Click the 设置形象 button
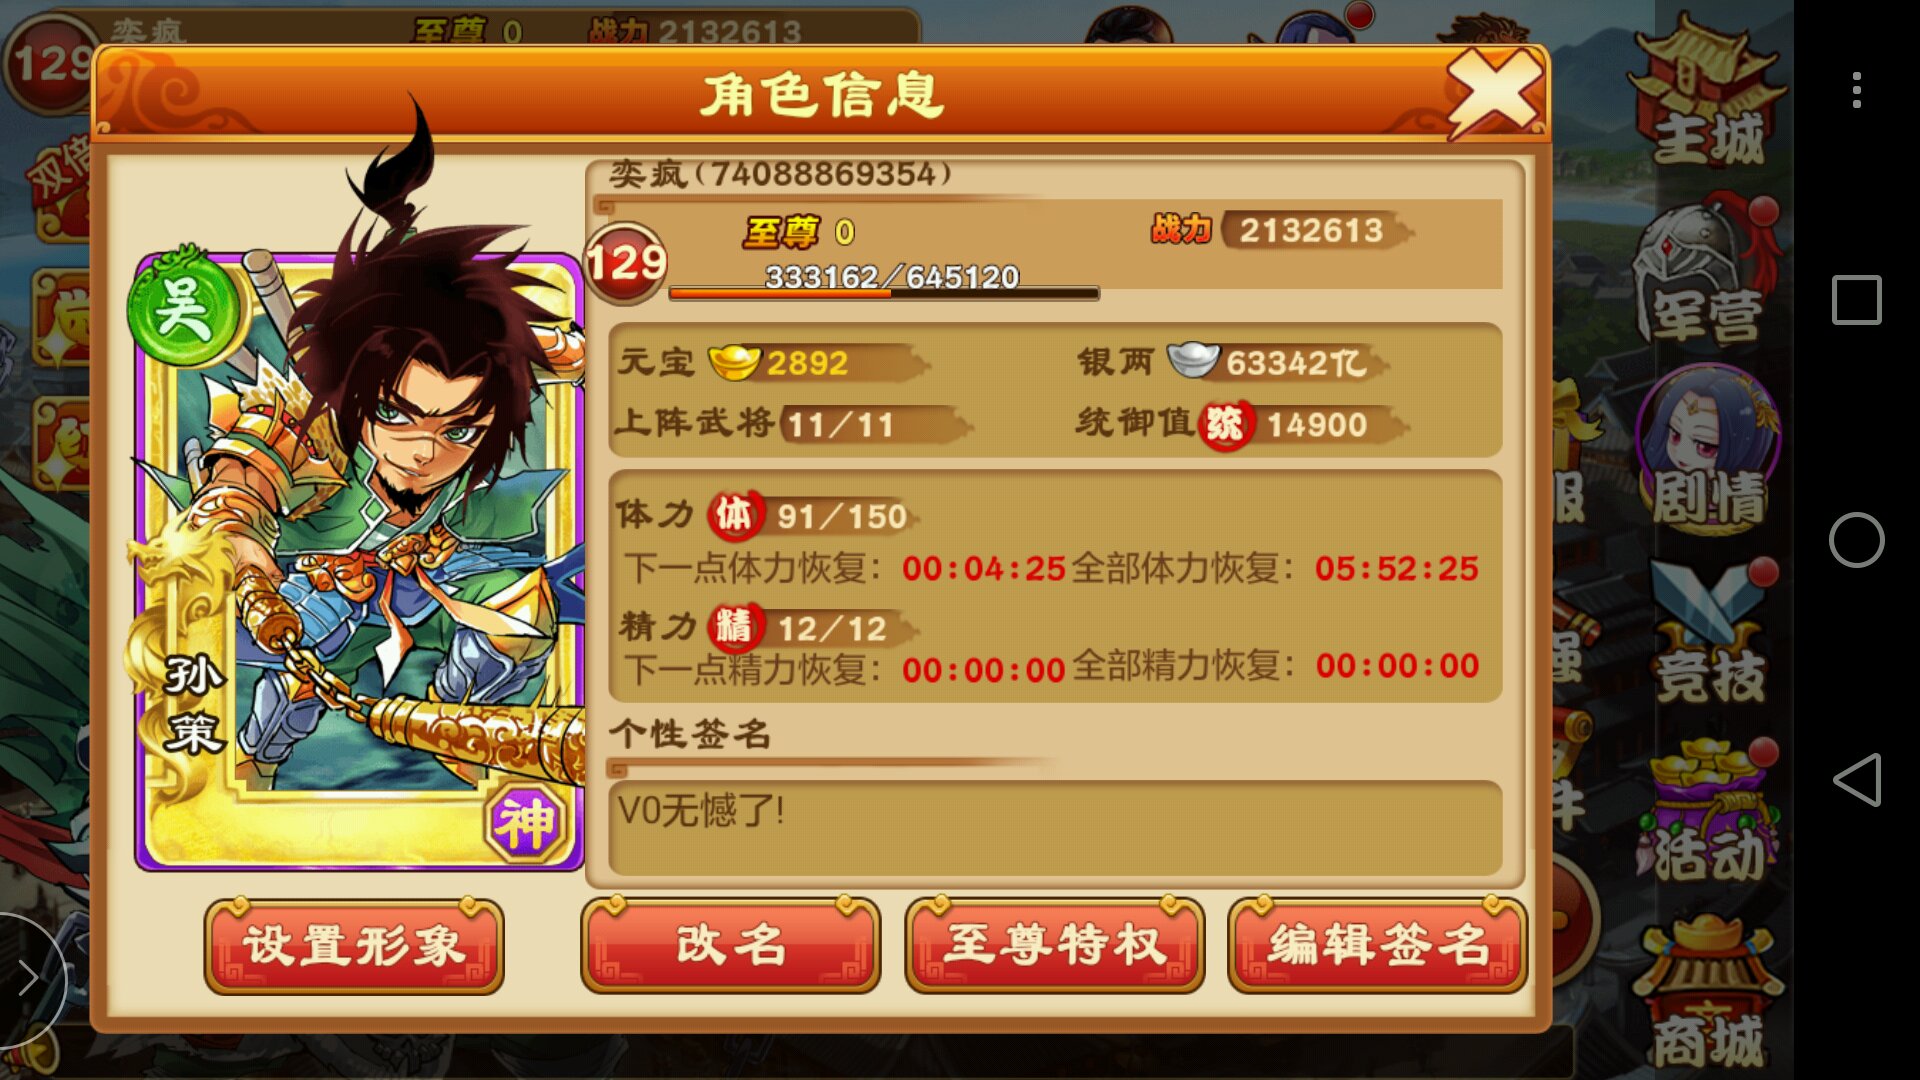This screenshot has width=1920, height=1080. [354, 946]
